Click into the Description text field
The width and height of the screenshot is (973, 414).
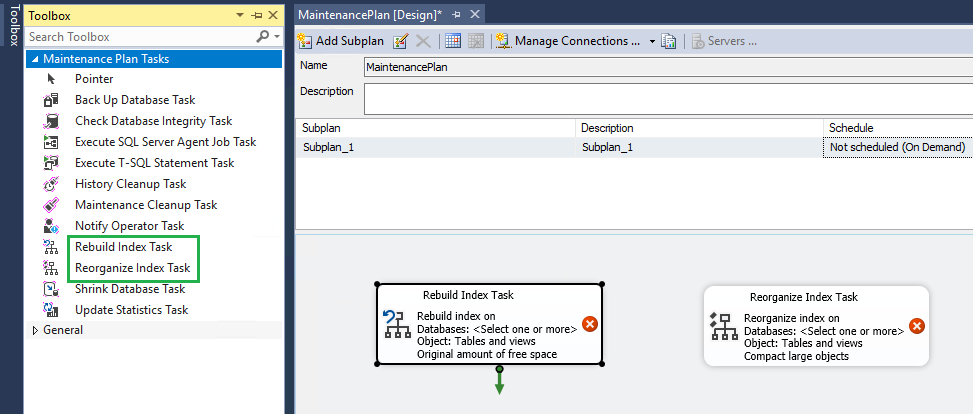[668, 98]
